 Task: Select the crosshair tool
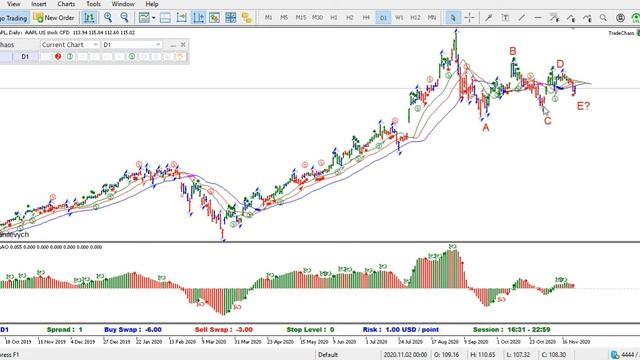470,18
